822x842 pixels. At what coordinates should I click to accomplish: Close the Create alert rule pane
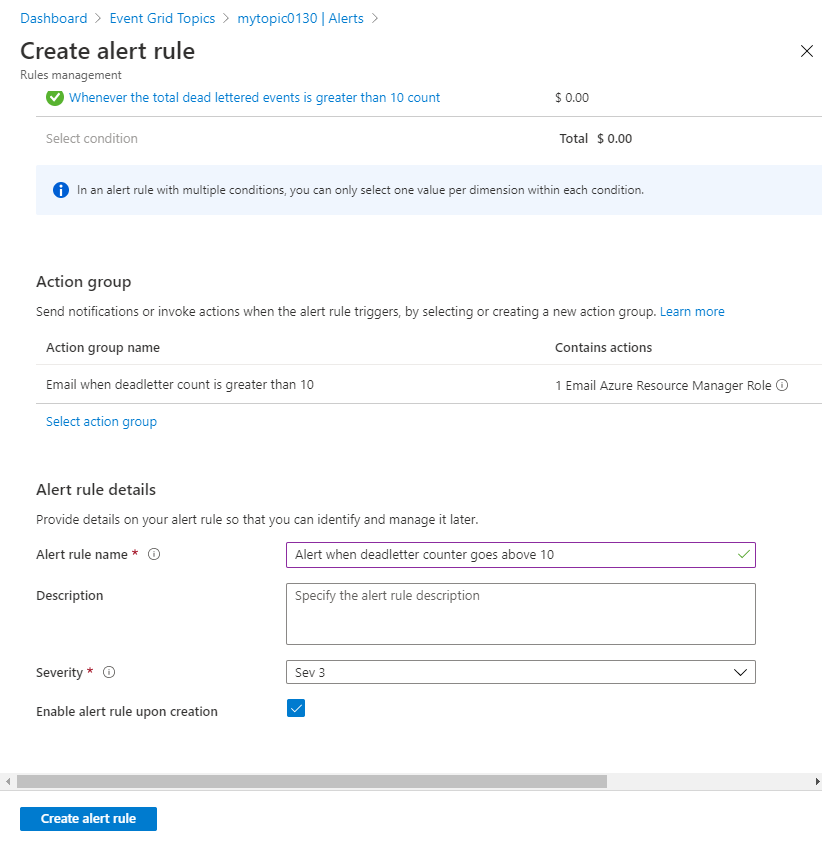[807, 51]
